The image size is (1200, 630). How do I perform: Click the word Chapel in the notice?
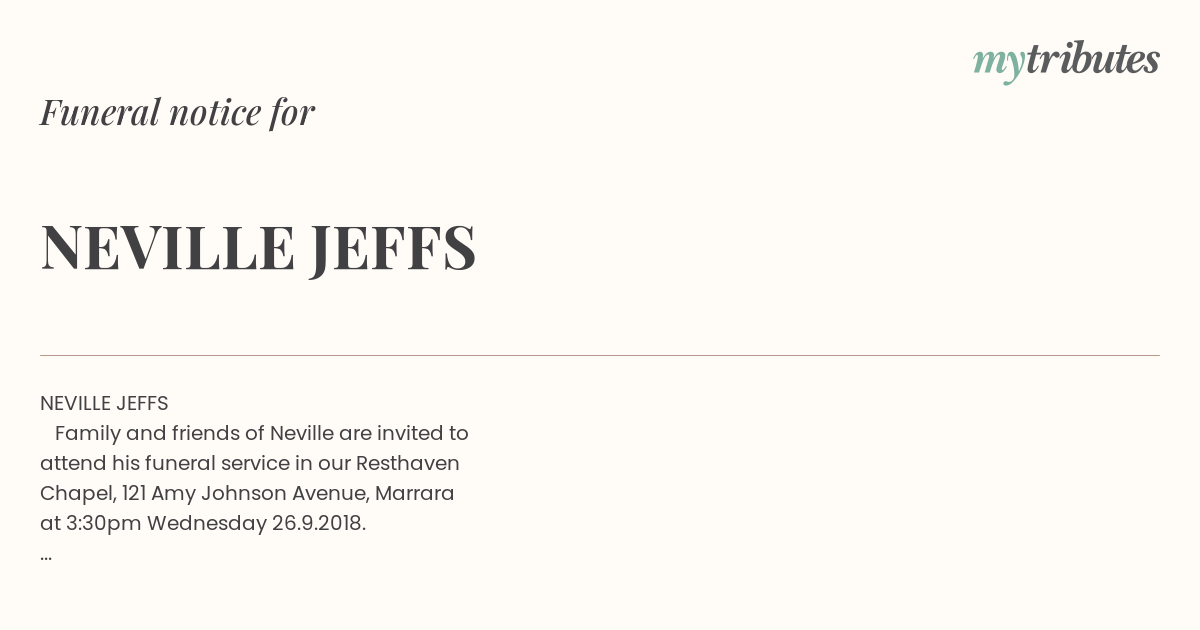click(x=77, y=494)
